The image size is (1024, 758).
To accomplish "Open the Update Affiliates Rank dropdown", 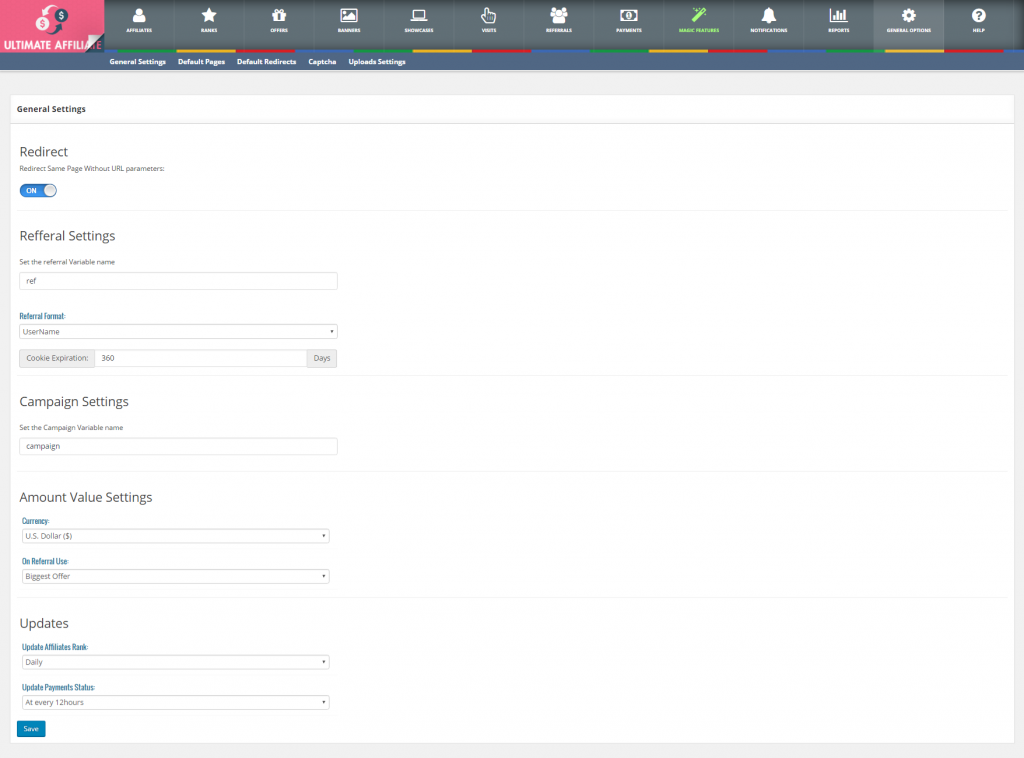I will pos(176,662).
